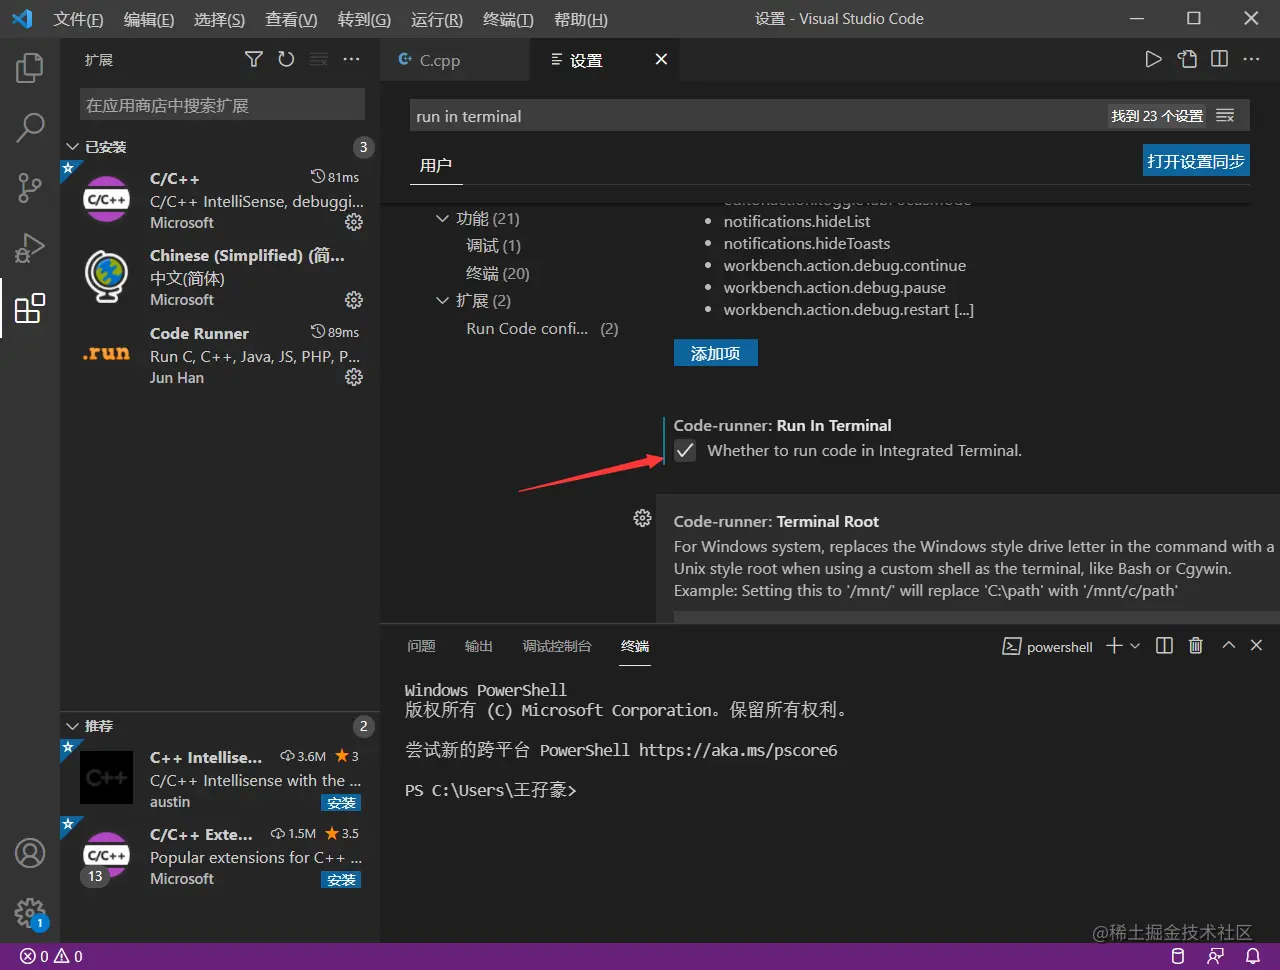Filter extensions with the funnel icon
The image size is (1280, 970).
[x=254, y=60]
